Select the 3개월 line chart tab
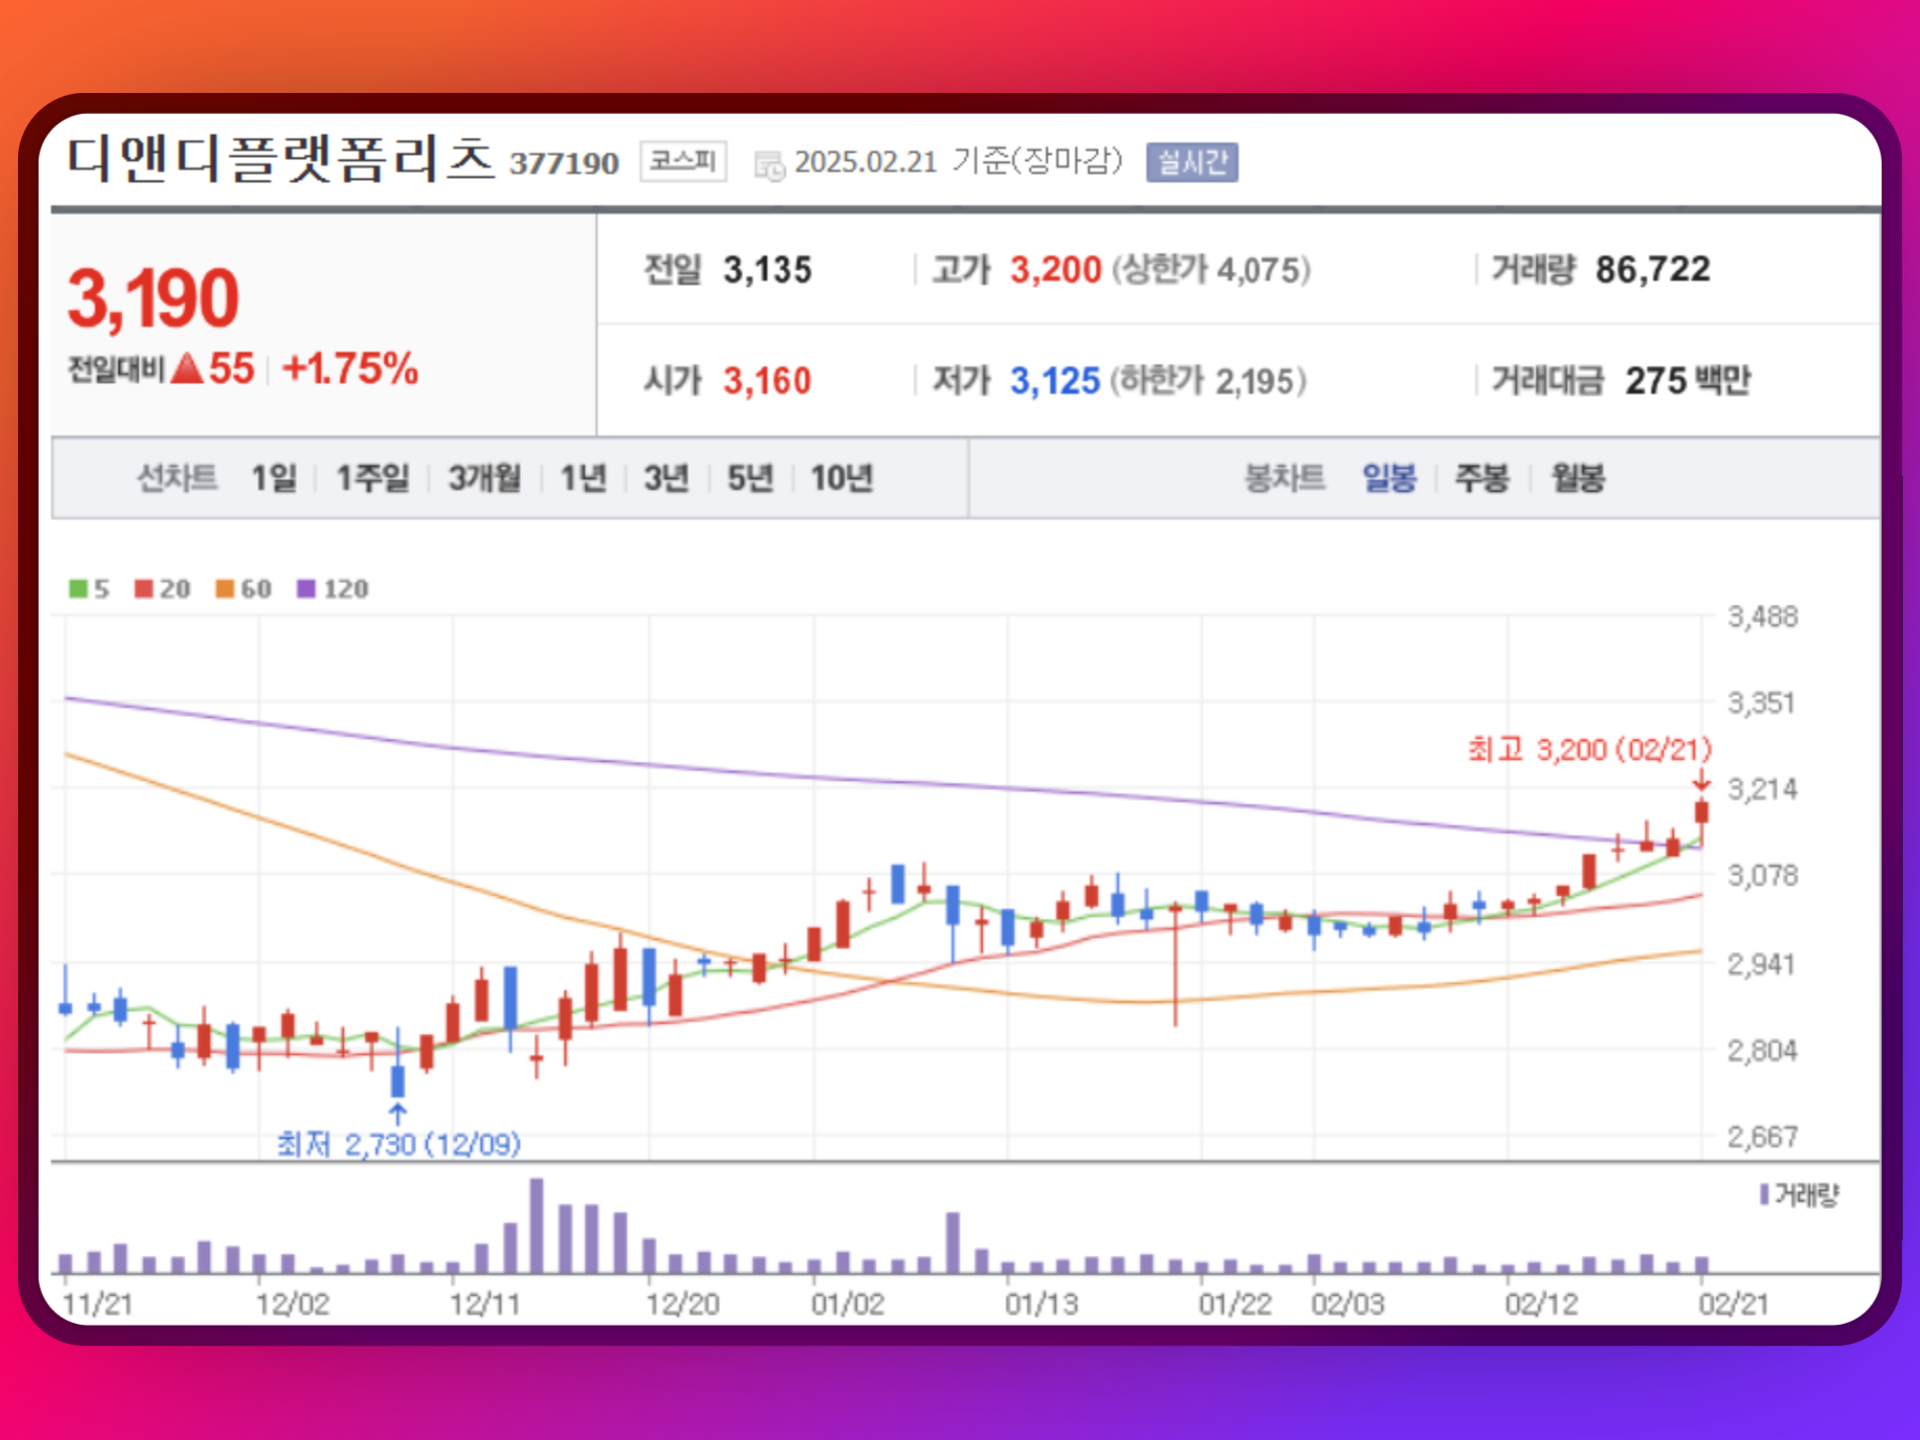The width and height of the screenshot is (1920, 1440). click(x=484, y=478)
